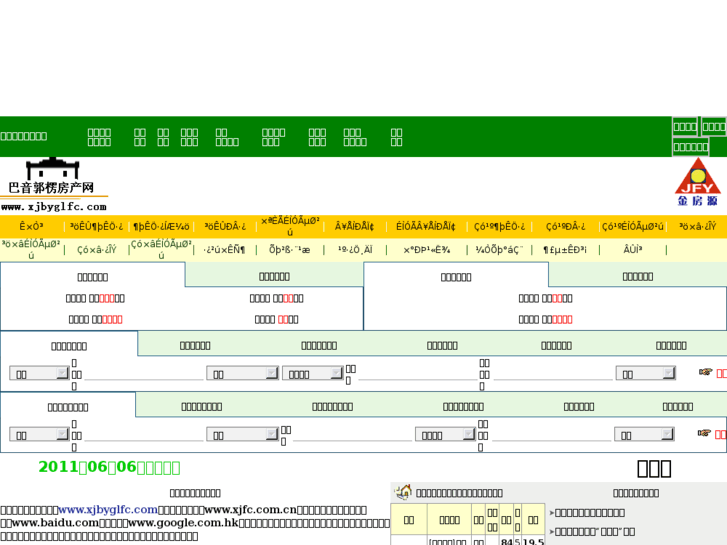Open the second dropdown in the lower search row
The height and width of the screenshot is (545, 727).
(x=242, y=435)
